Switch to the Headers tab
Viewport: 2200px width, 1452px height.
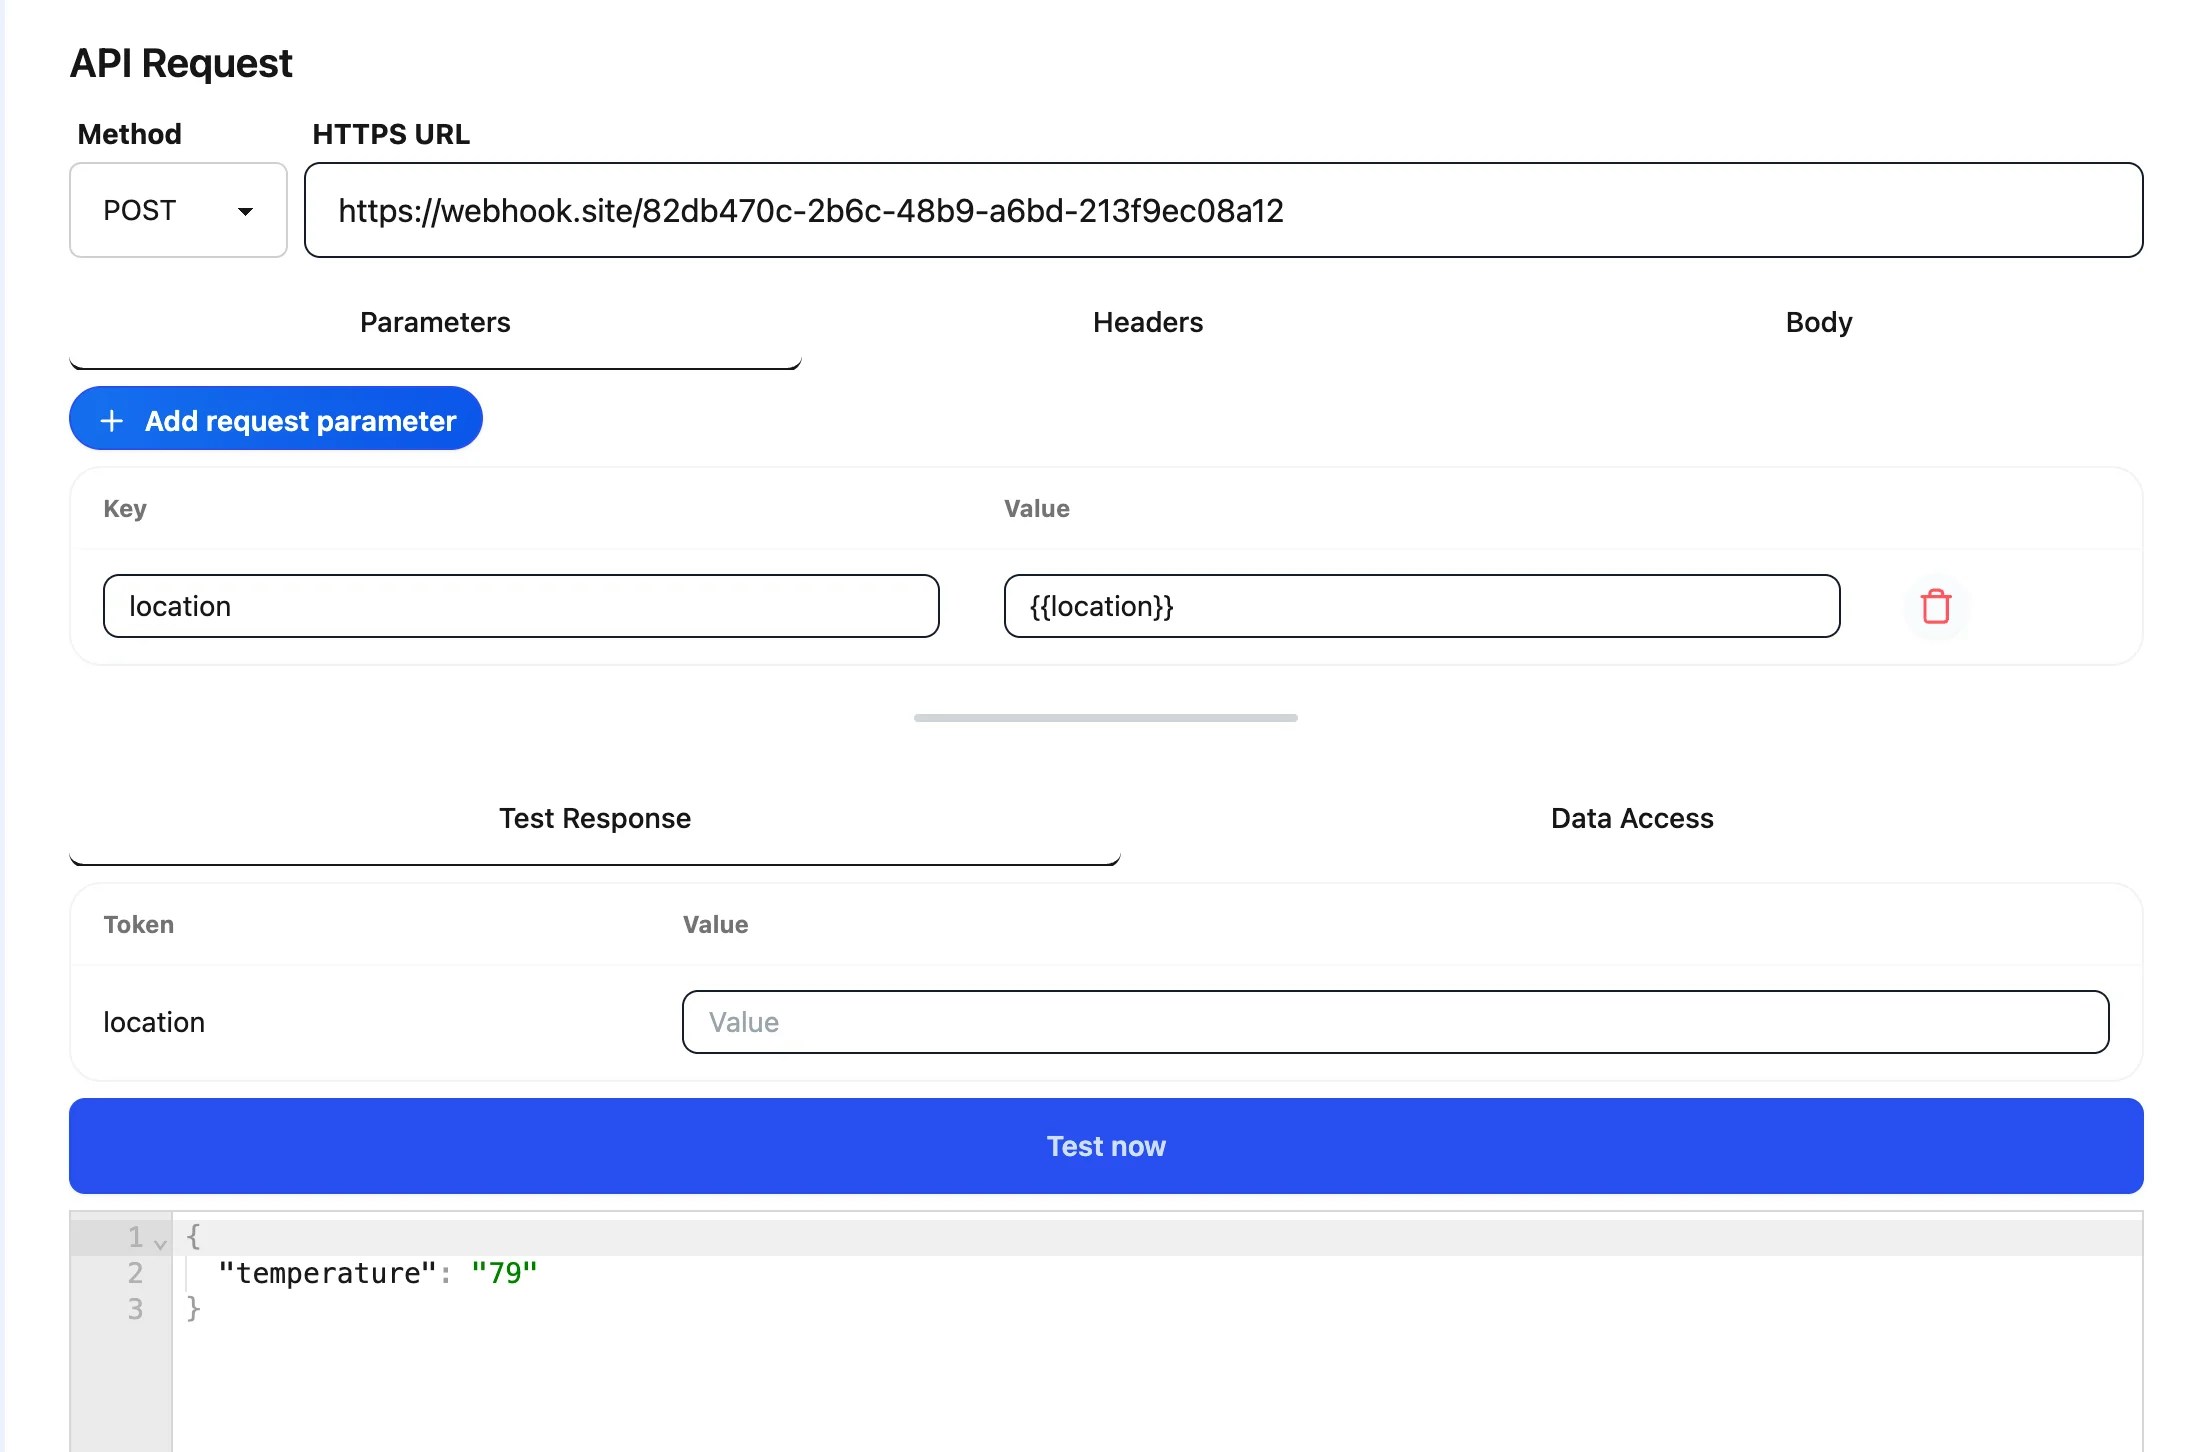[1147, 322]
